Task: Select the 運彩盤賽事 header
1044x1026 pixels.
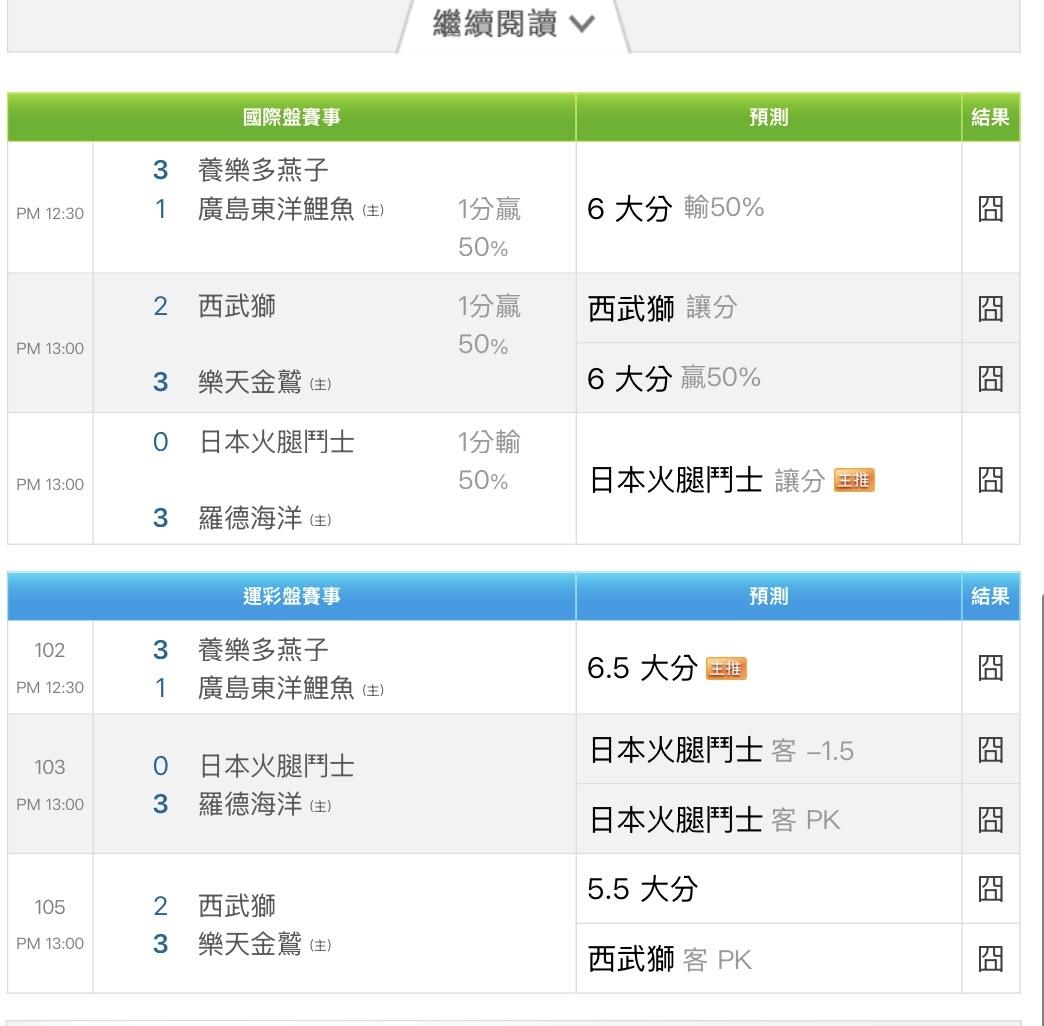Action: (x=291, y=597)
